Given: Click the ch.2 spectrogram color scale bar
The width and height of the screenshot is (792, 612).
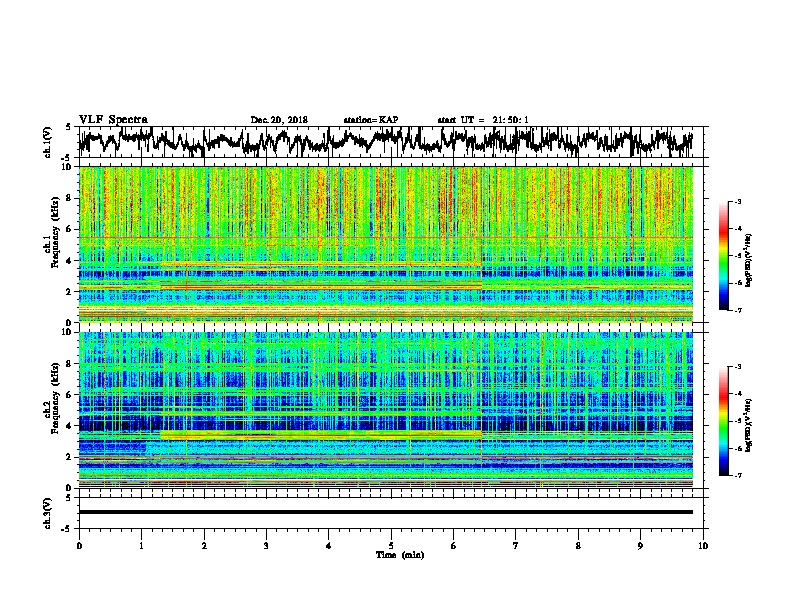Looking at the screenshot, I should (x=724, y=421).
